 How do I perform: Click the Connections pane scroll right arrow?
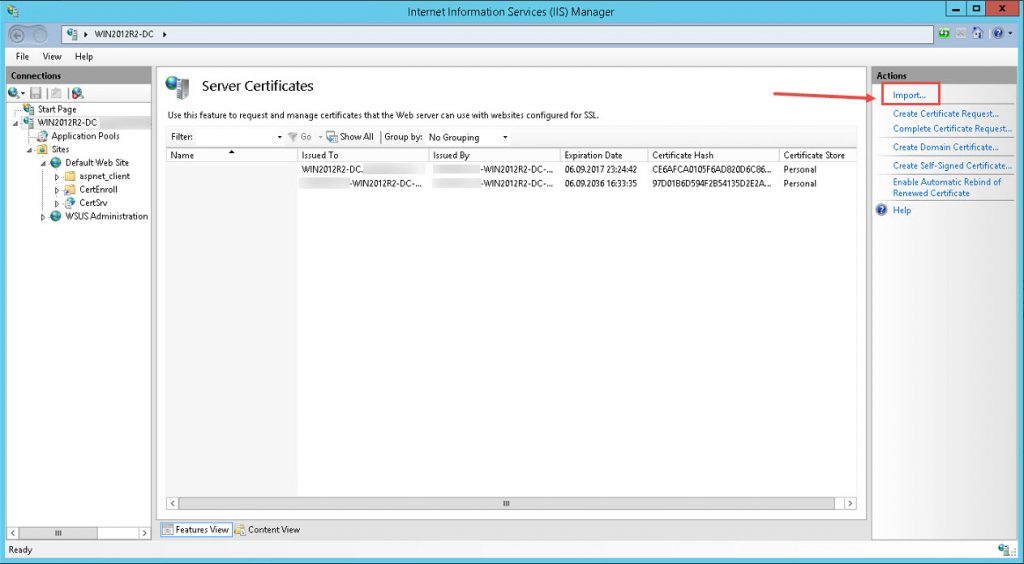(x=144, y=533)
